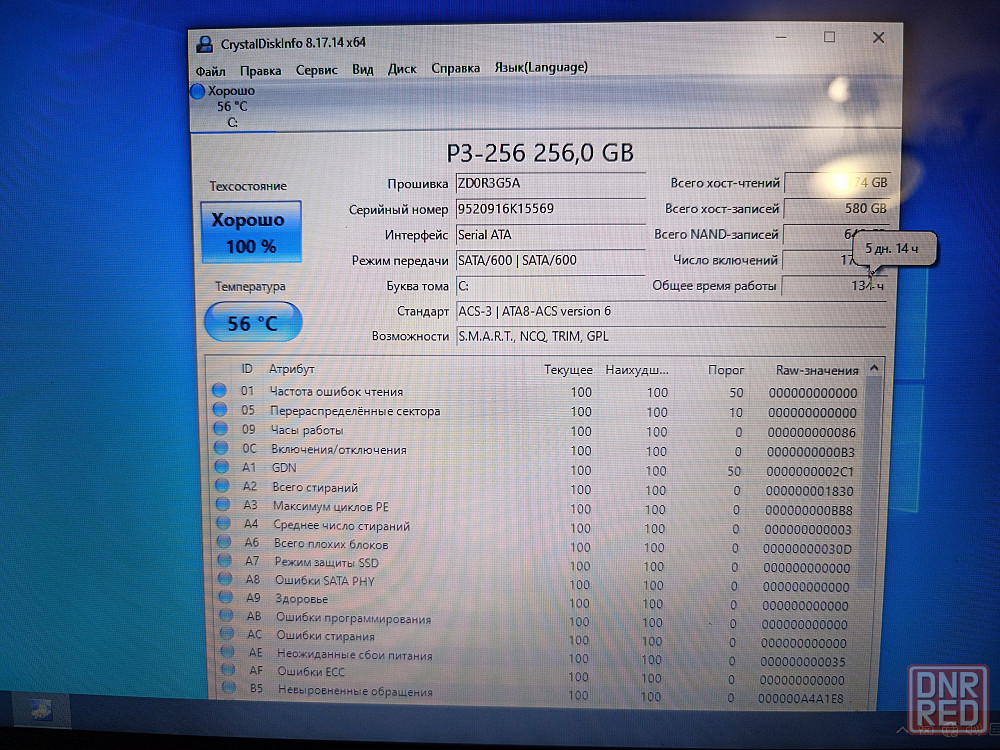Click the serial number field 9520916K15569
The image size is (1000, 750).
[x=548, y=209]
